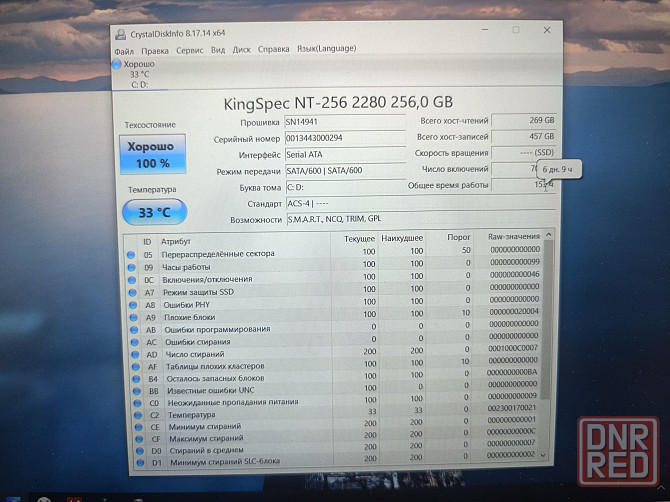Image resolution: width=670 pixels, height=502 pixels.
Task: Click the status dot for Ошибки PHY
Action: click(131, 304)
